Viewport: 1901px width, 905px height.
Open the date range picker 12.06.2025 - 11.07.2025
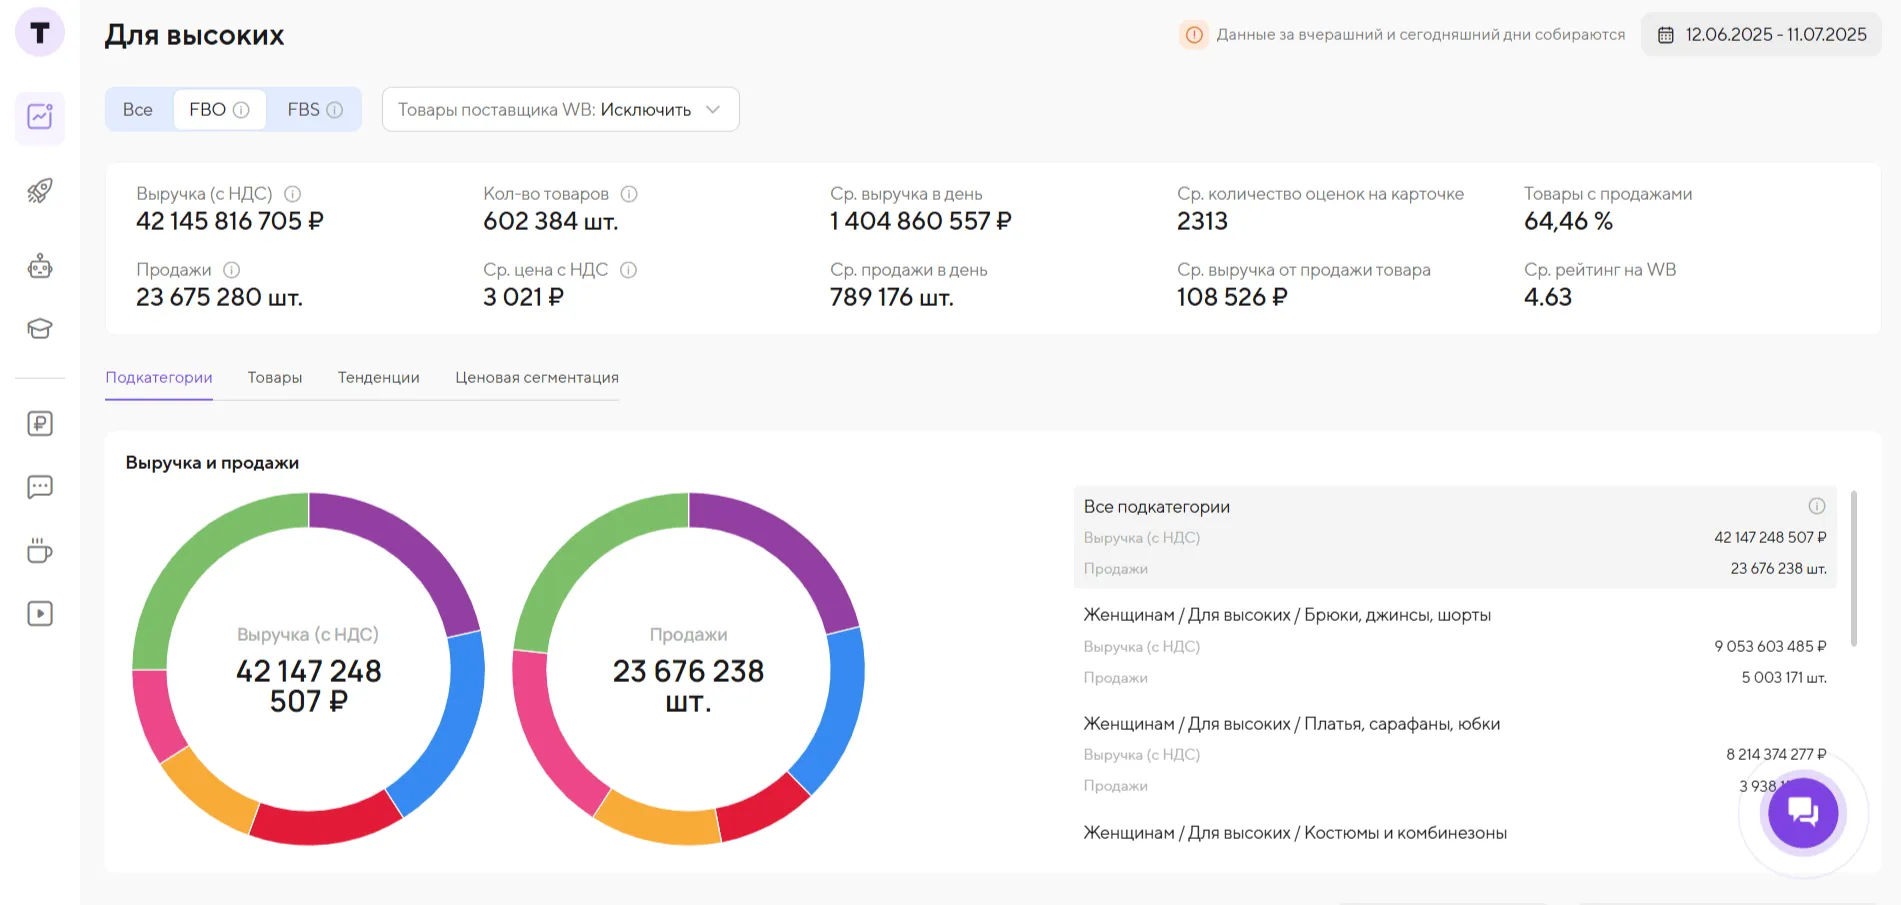coord(1762,35)
